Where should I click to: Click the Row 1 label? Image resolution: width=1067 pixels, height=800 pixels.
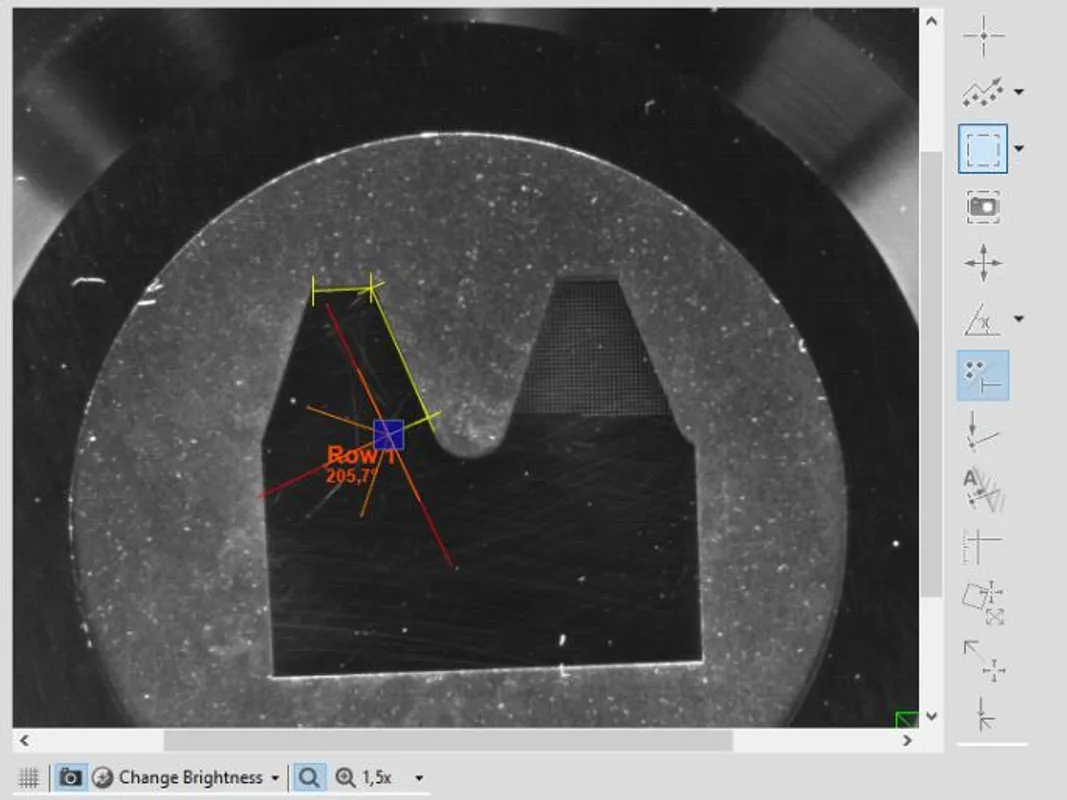click(361, 455)
